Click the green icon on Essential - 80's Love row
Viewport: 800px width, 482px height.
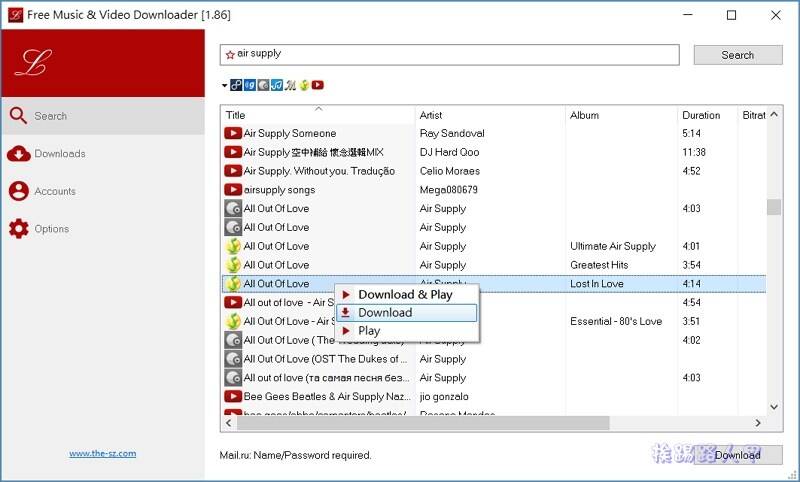click(233, 321)
